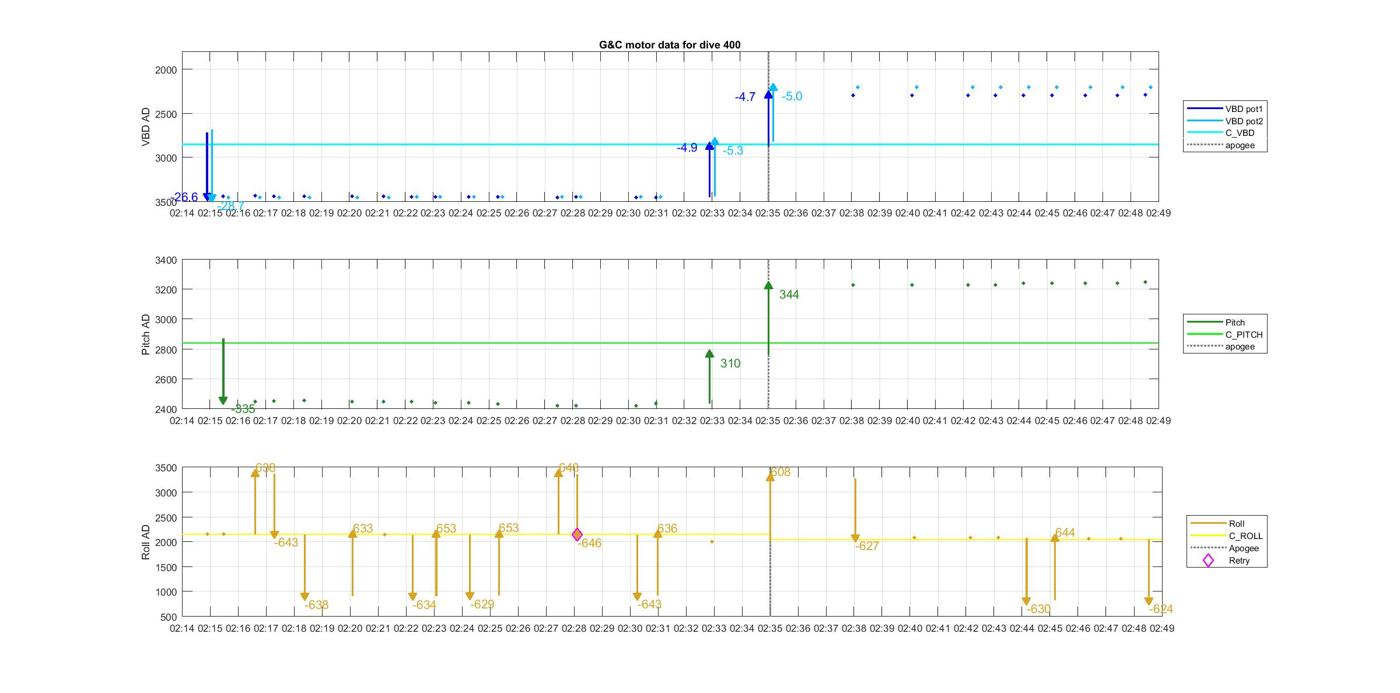
Task: Click the '-638' roll data label
Action: [x=317, y=605]
